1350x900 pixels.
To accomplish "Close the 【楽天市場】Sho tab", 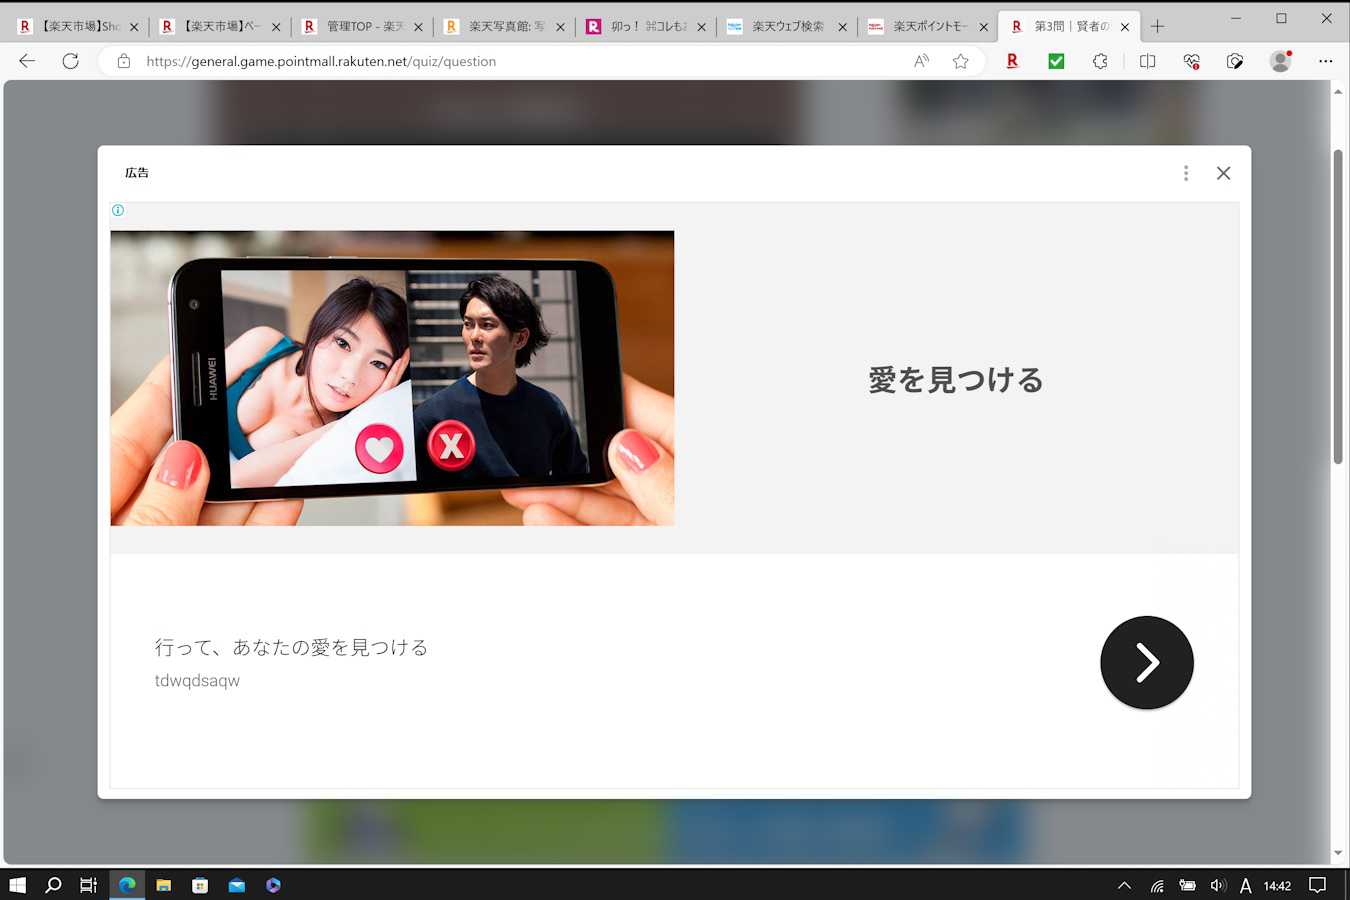I will (134, 27).
